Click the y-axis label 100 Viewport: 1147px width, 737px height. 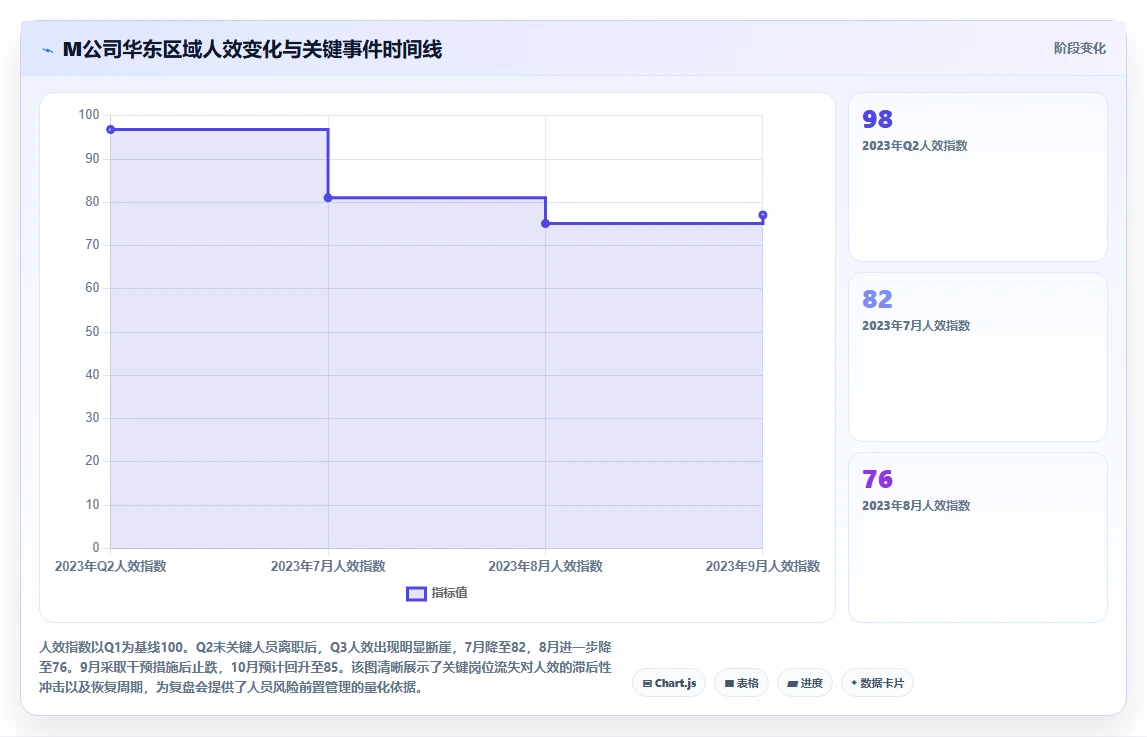coord(89,115)
